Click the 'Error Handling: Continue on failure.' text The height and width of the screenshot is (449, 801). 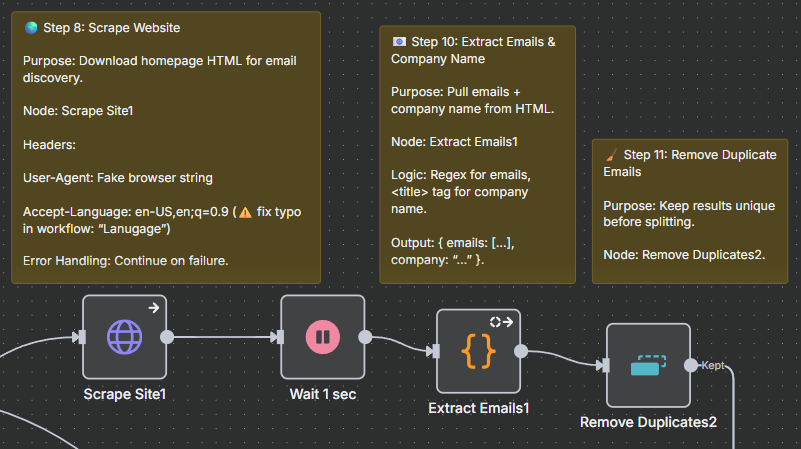(x=126, y=261)
